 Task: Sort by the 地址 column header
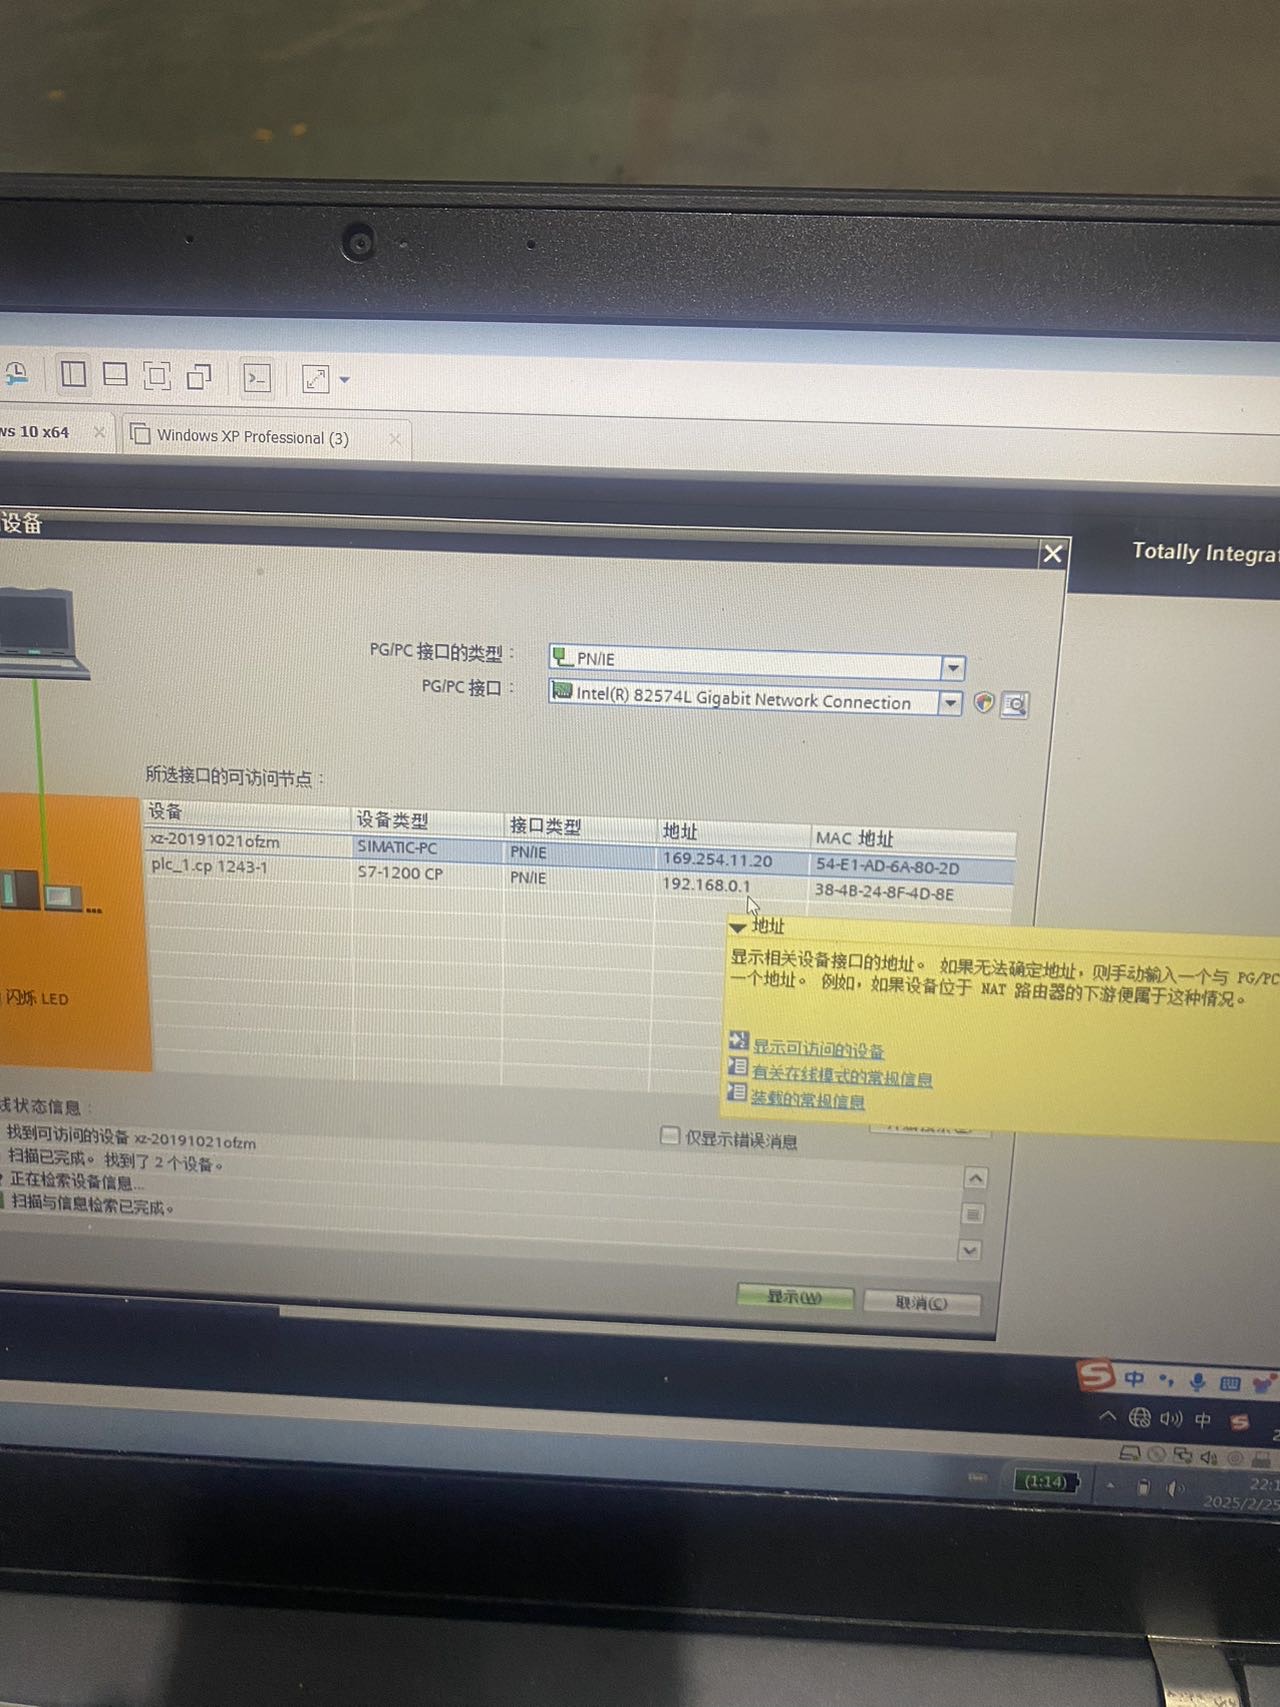tap(733, 832)
